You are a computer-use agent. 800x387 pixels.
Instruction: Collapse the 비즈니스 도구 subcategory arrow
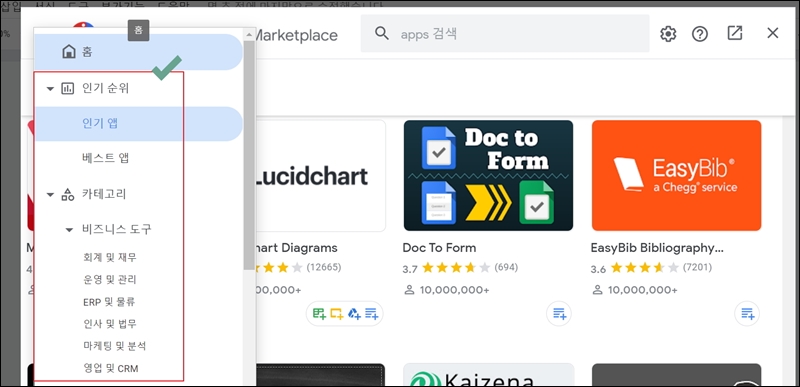(x=69, y=230)
